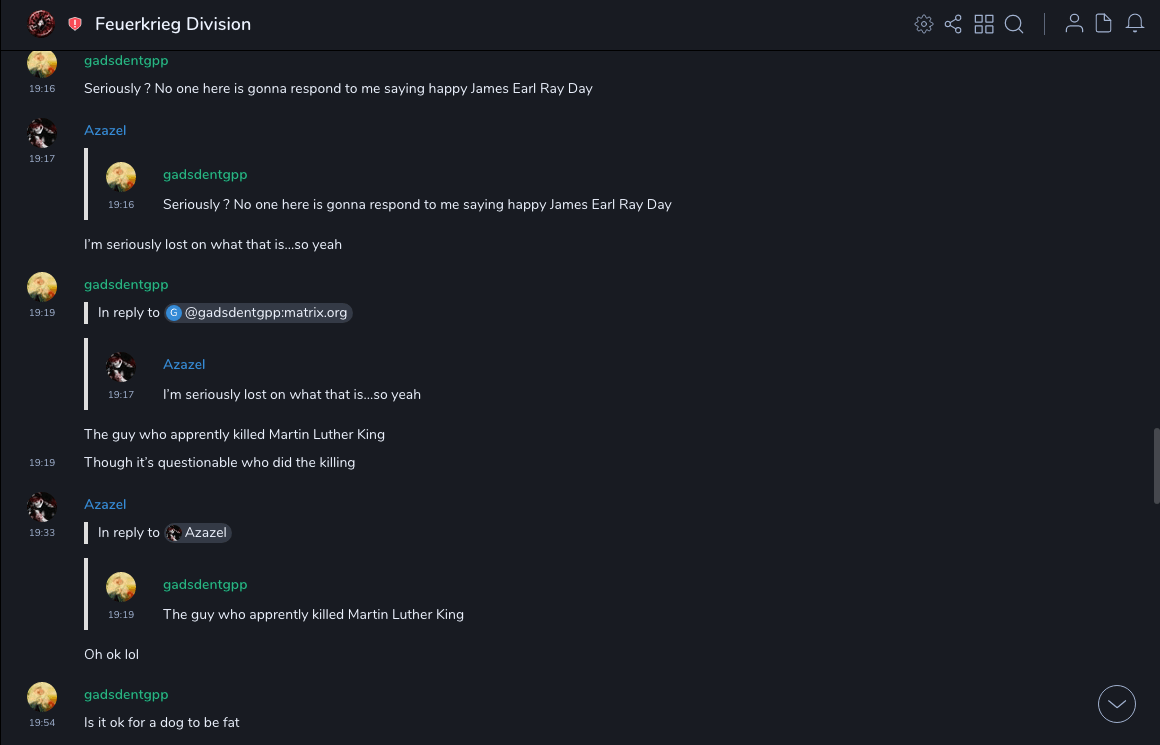Click gadsdentgpp's avatar beside the 19:54 message
Image resolution: width=1160 pixels, height=745 pixels.
pyautogui.click(x=42, y=697)
